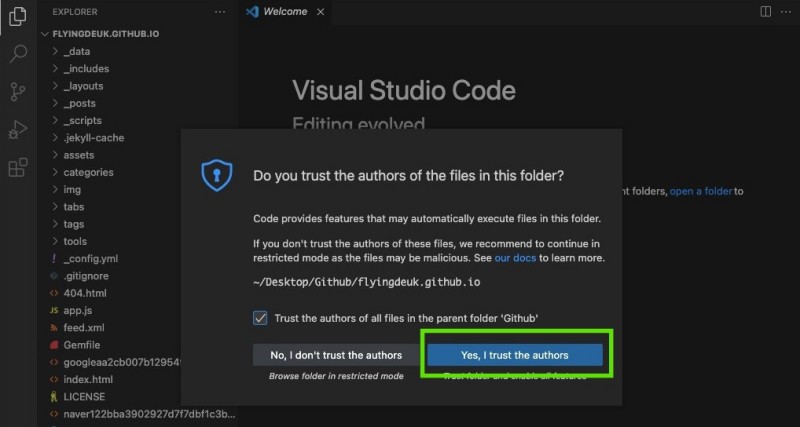The width and height of the screenshot is (800, 427).
Task: Open the _config.yml file
Action: 90,258
